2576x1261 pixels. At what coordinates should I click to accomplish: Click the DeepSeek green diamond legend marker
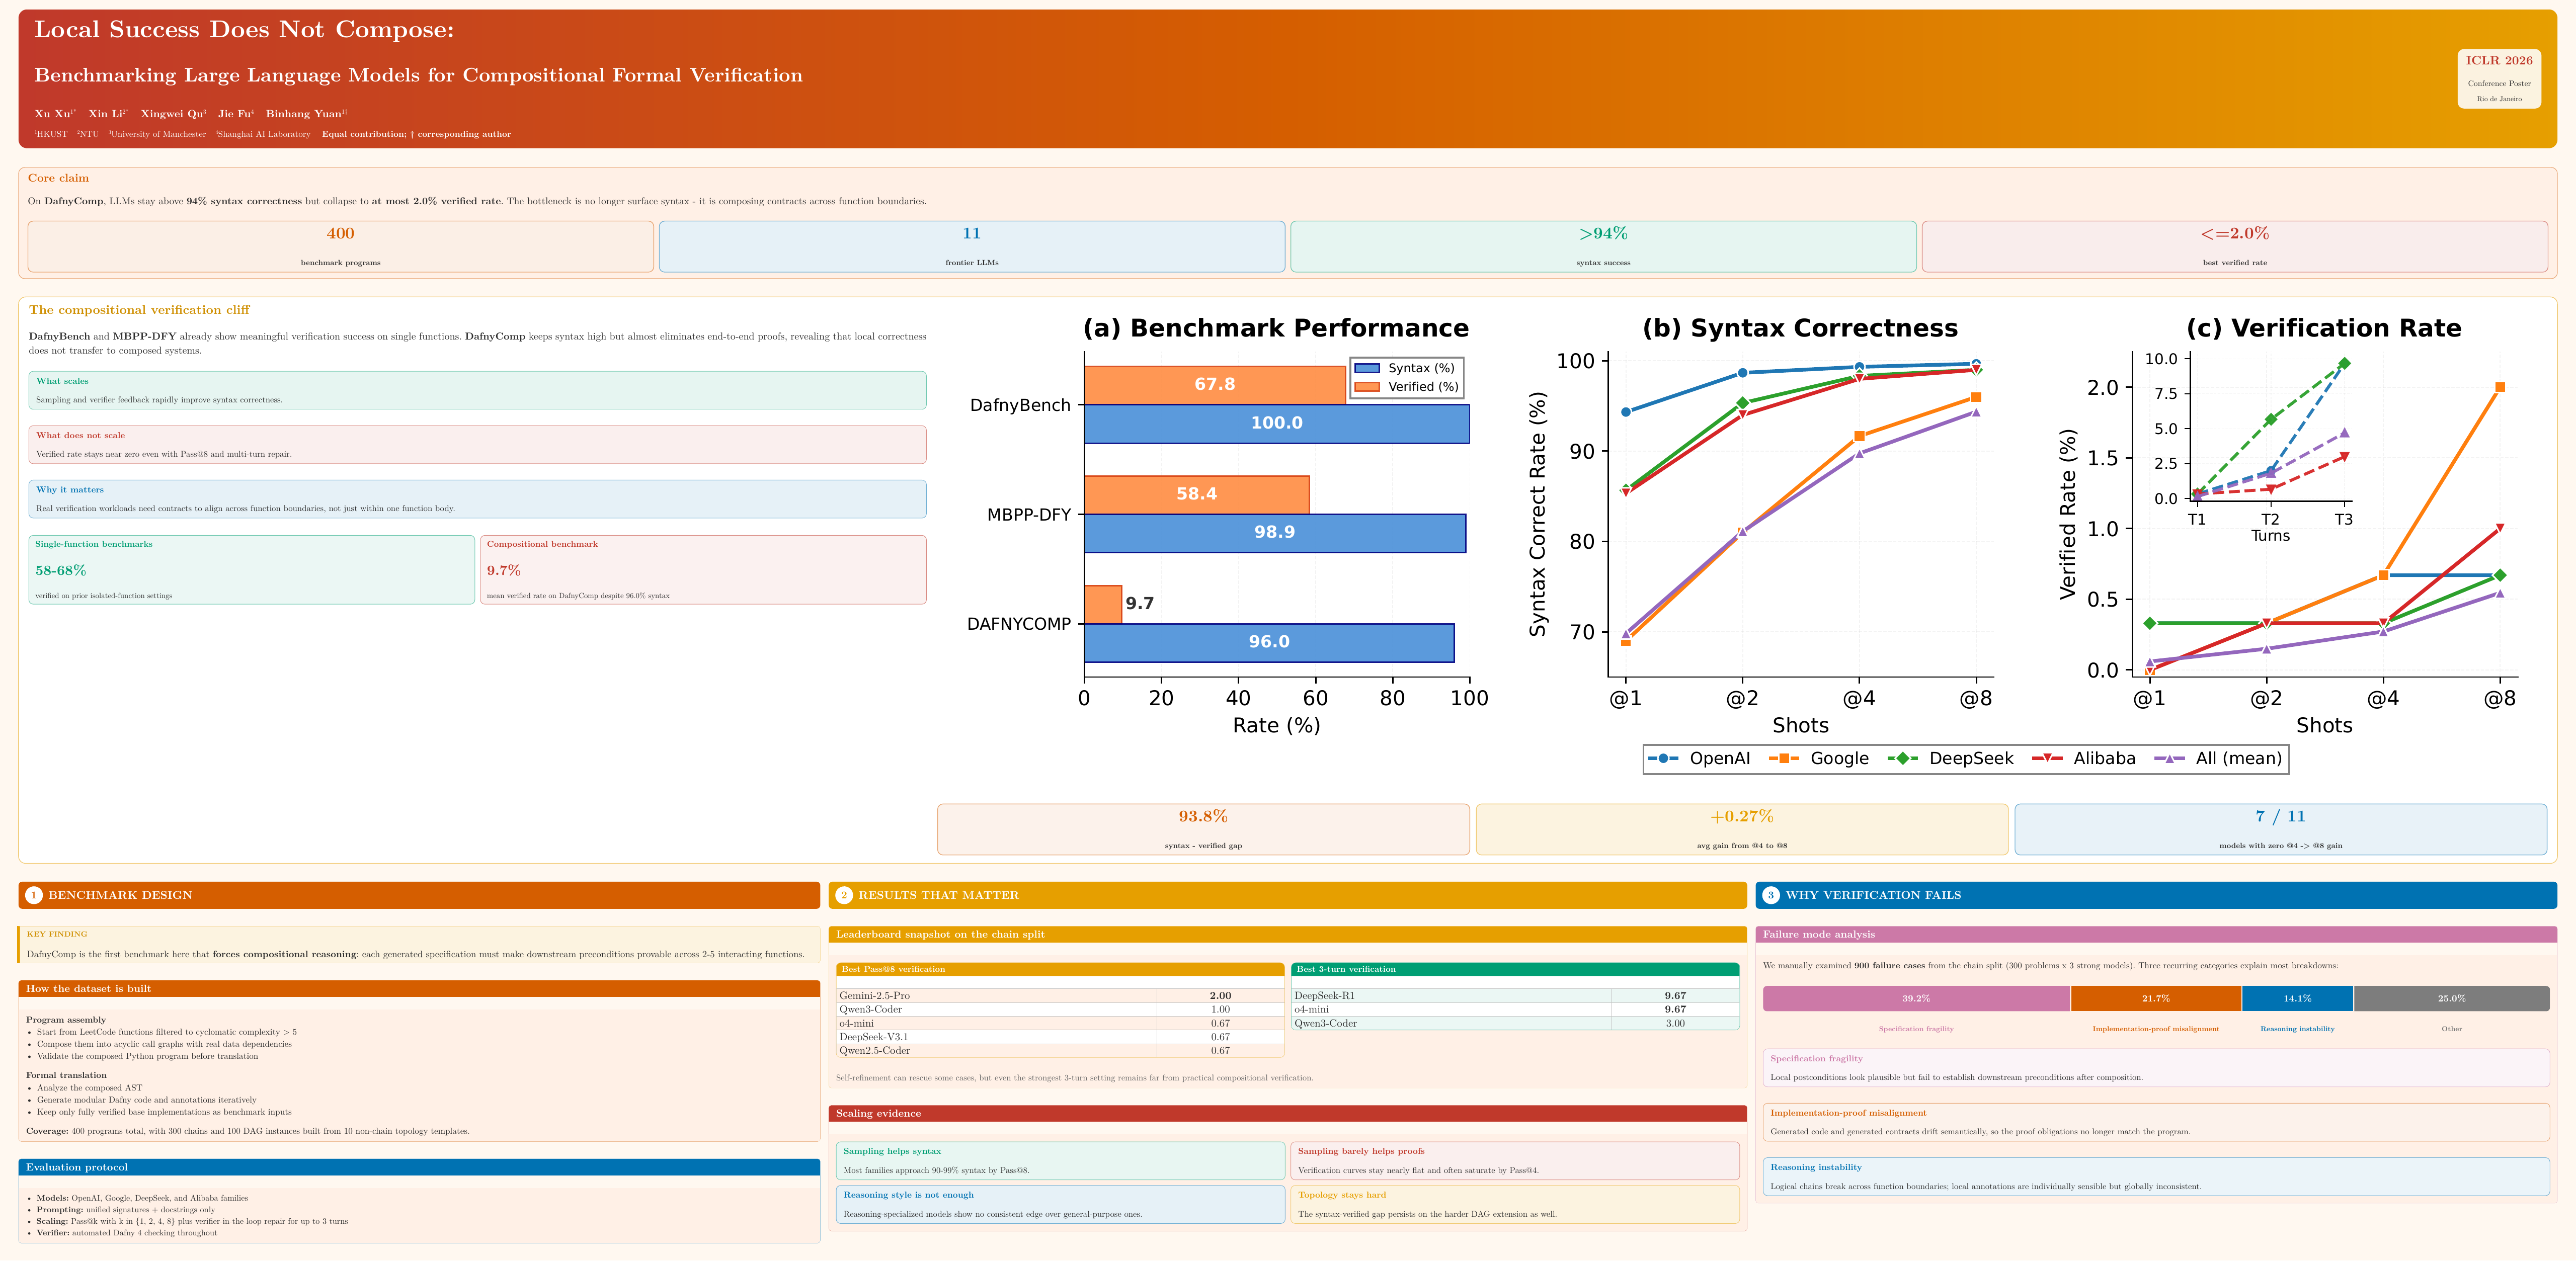(1902, 759)
